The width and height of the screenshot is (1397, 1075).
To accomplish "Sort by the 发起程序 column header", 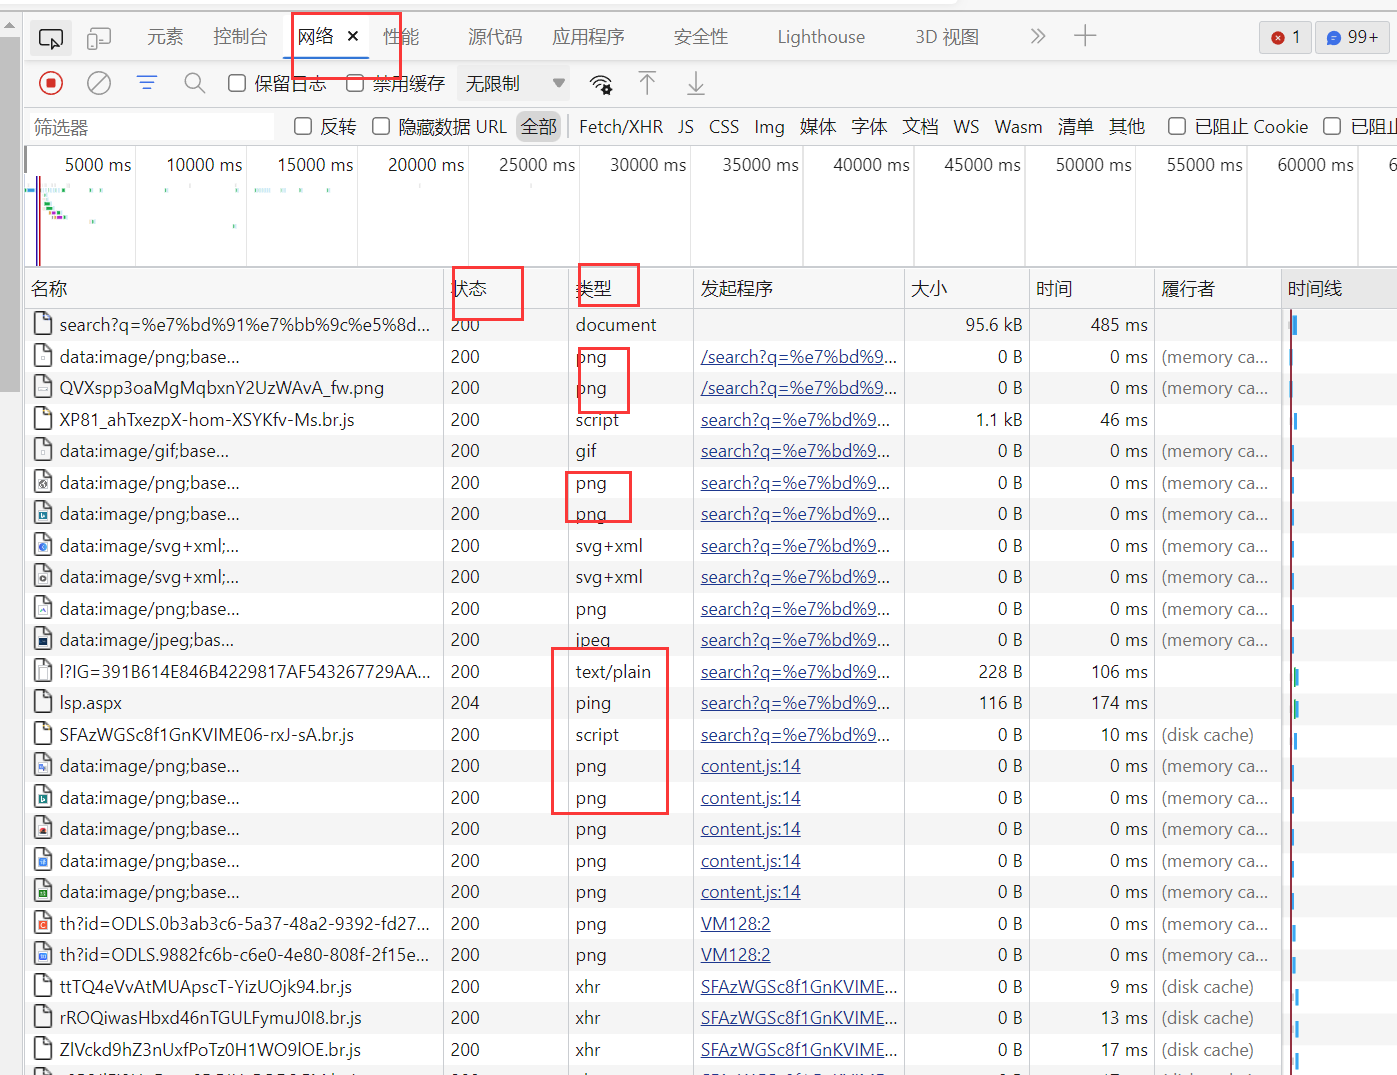I will (x=798, y=289).
